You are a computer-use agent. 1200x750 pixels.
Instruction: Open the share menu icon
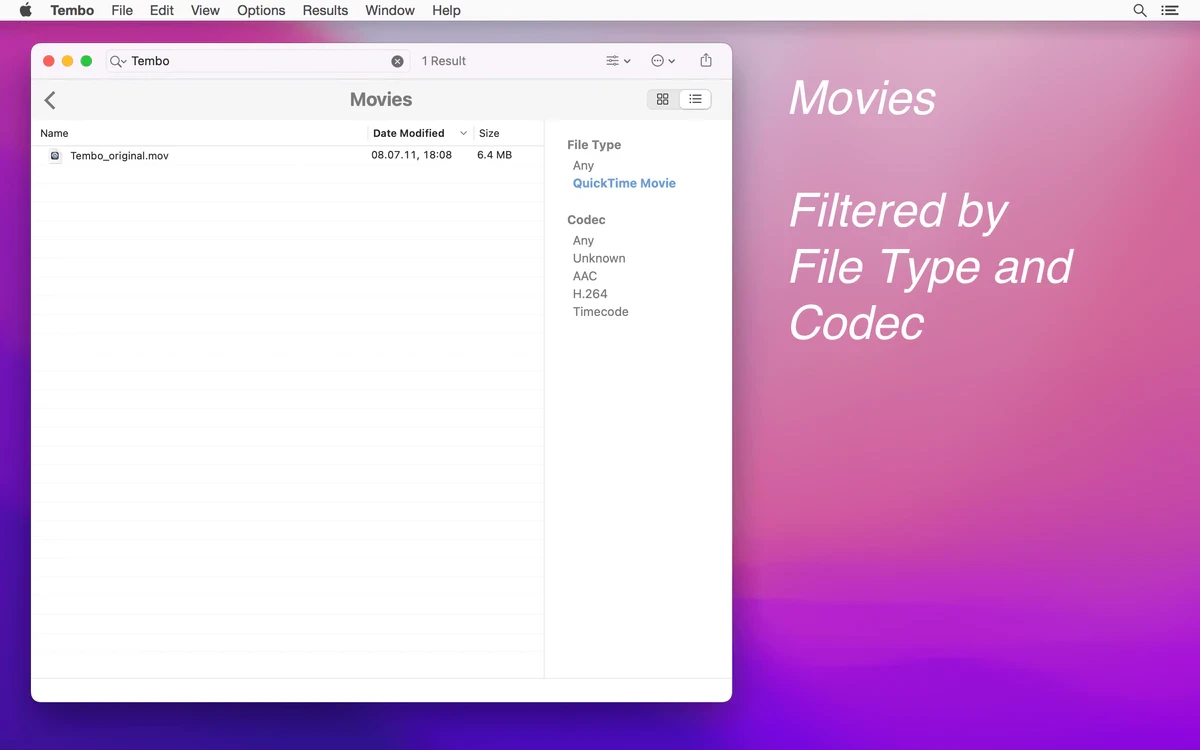pos(706,61)
